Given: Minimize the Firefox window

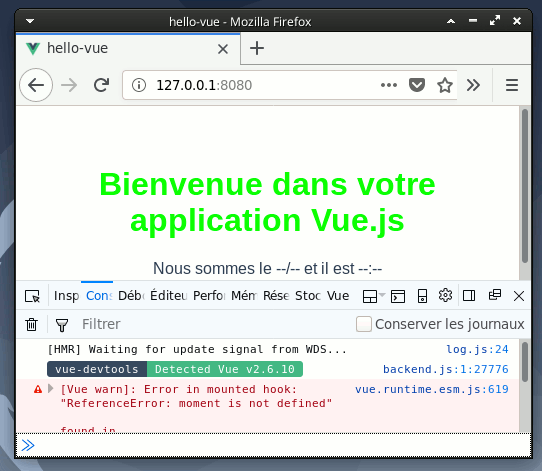Looking at the screenshot, I should click(473, 21).
